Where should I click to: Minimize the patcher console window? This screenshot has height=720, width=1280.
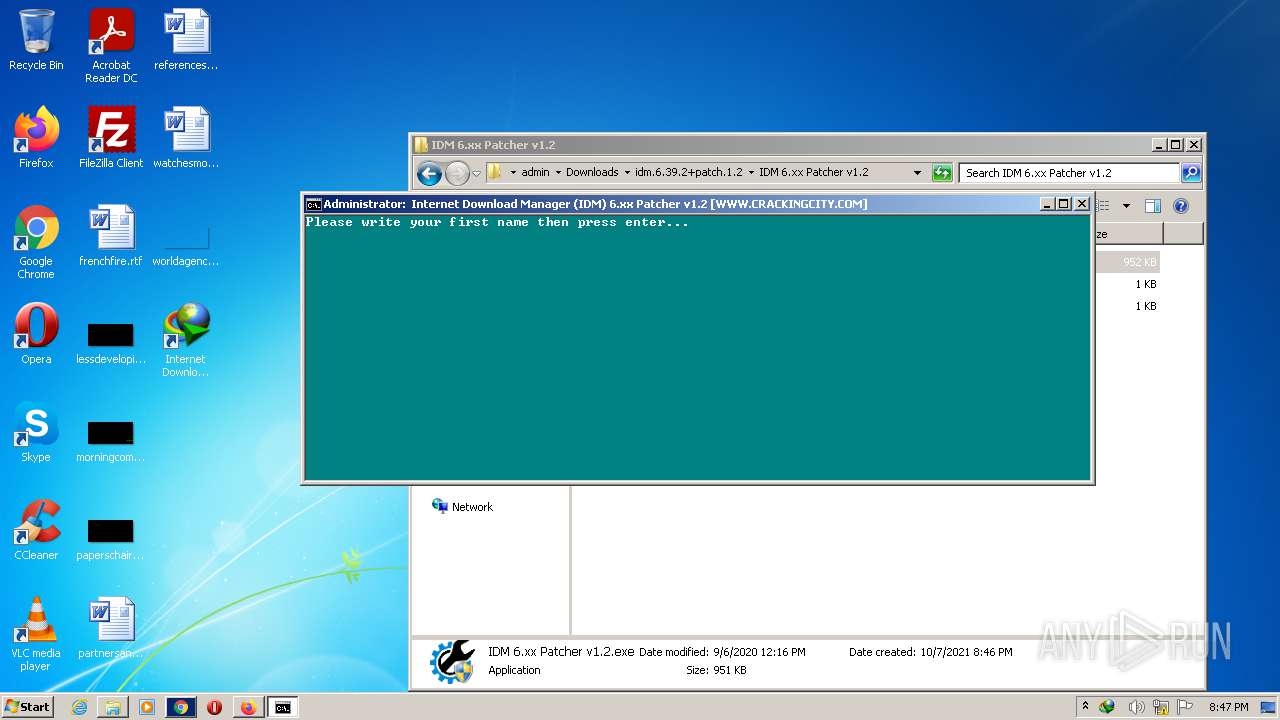(x=1048, y=204)
